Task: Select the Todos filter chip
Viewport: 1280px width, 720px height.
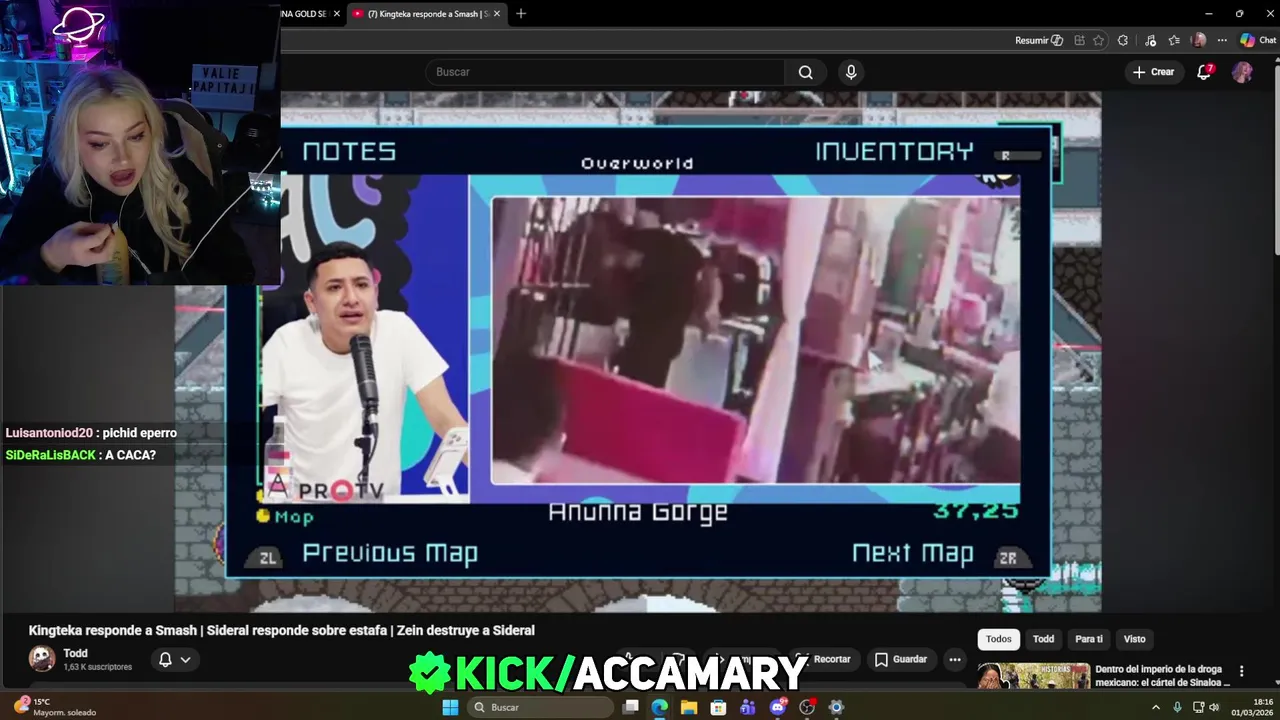Action: click(x=998, y=639)
